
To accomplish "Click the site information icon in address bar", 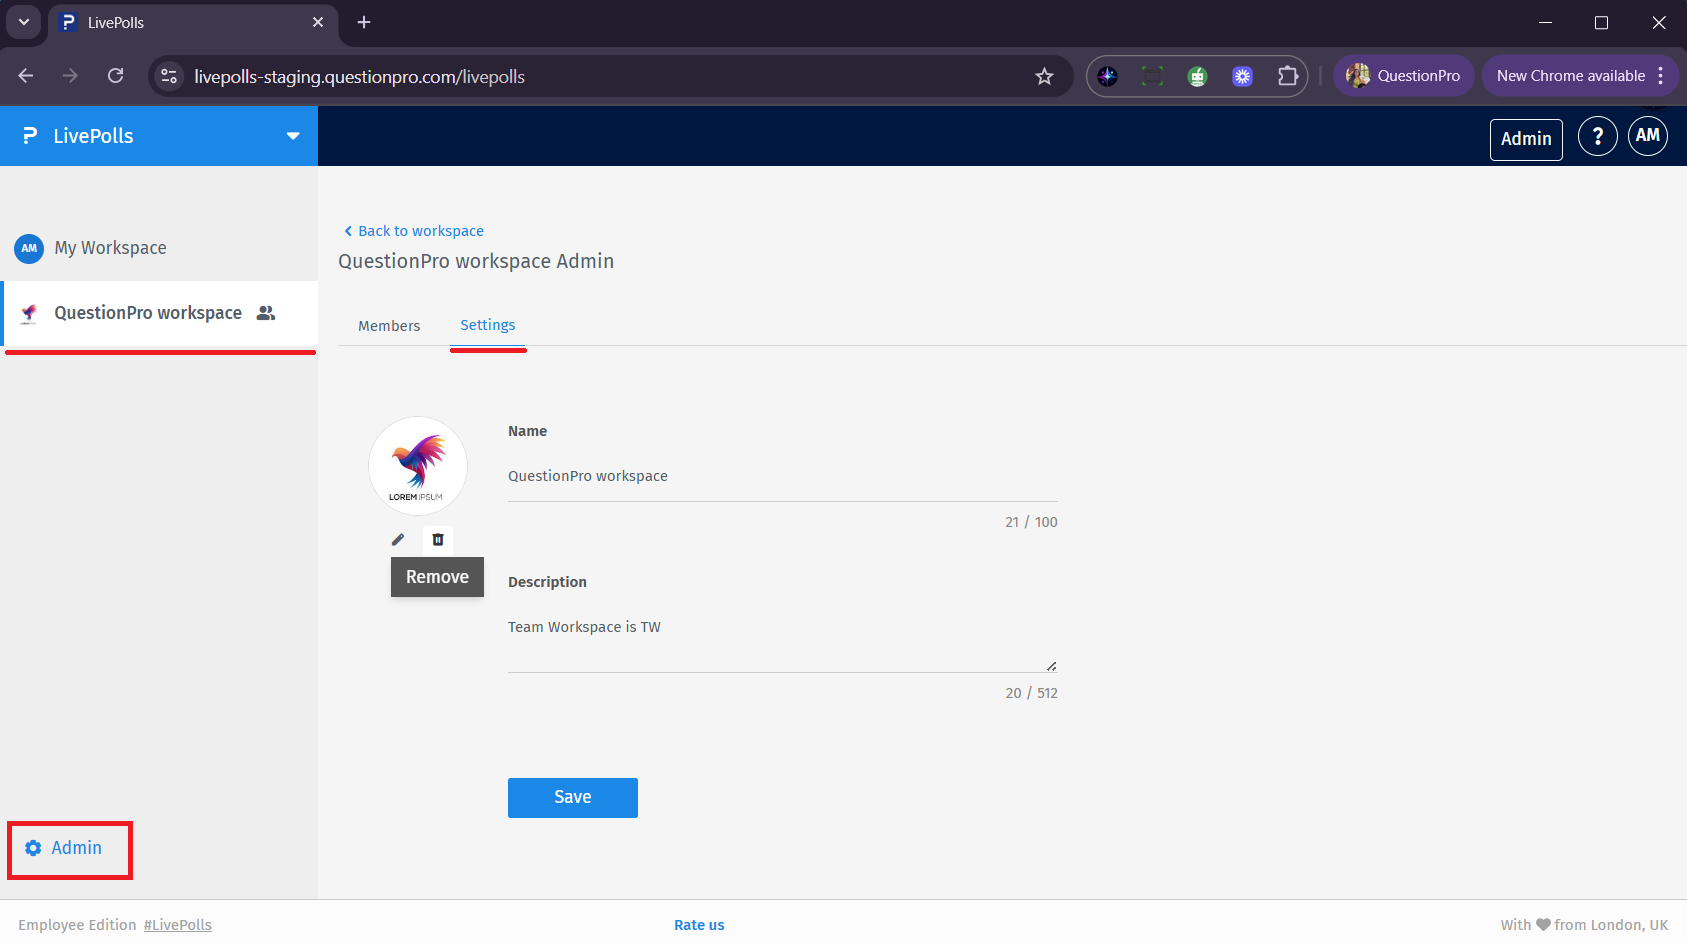I will (170, 76).
